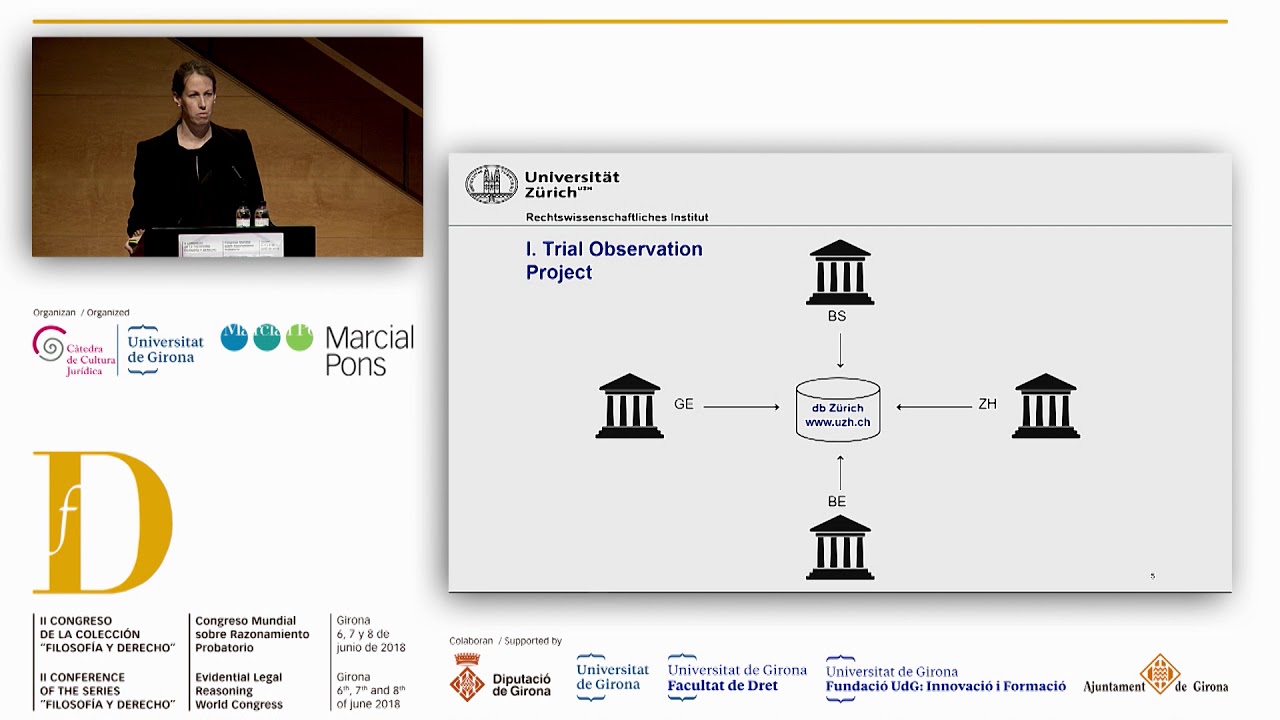Click the large golden fD logo
Screen dimensions: 1280x720
(x=103, y=522)
